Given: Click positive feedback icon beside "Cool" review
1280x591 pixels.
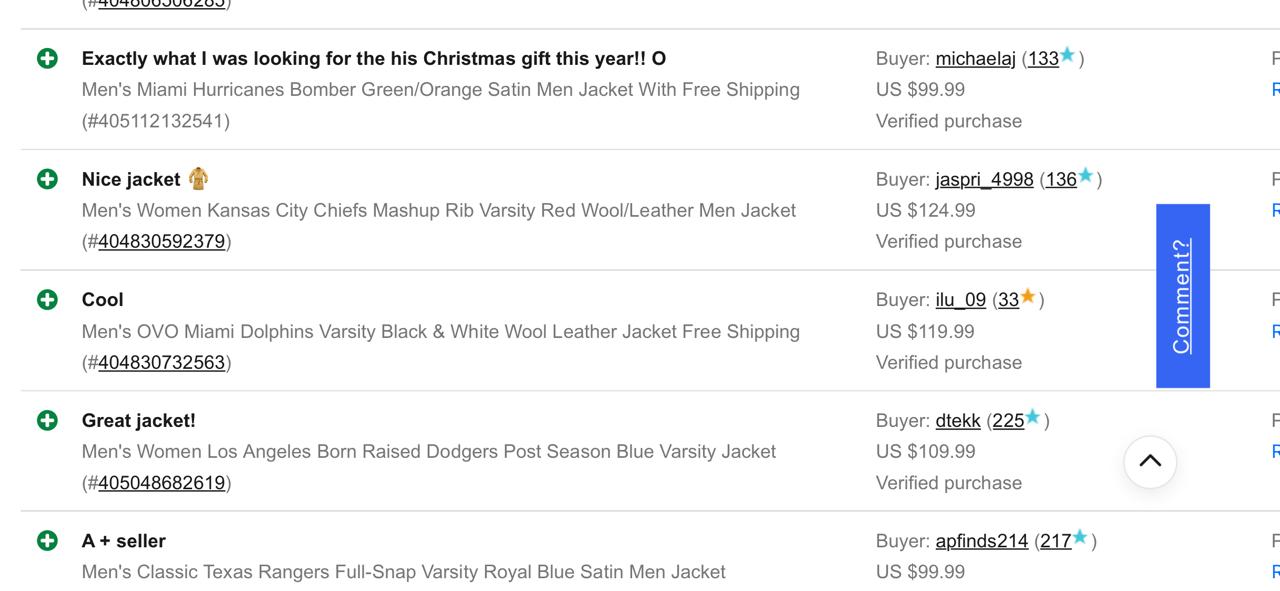Looking at the screenshot, I should point(47,299).
